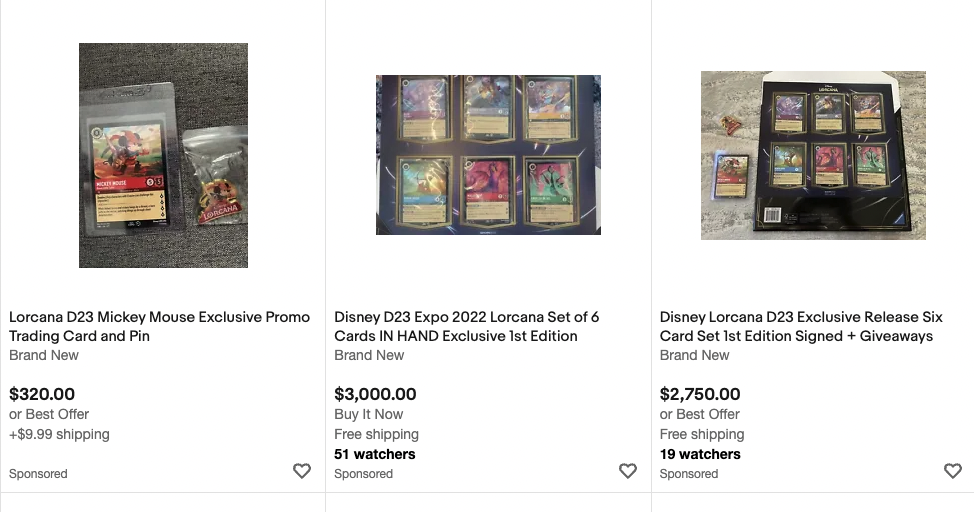Open Lorcana D23 Mickey Mouse Exclusive Promo title

(159, 326)
